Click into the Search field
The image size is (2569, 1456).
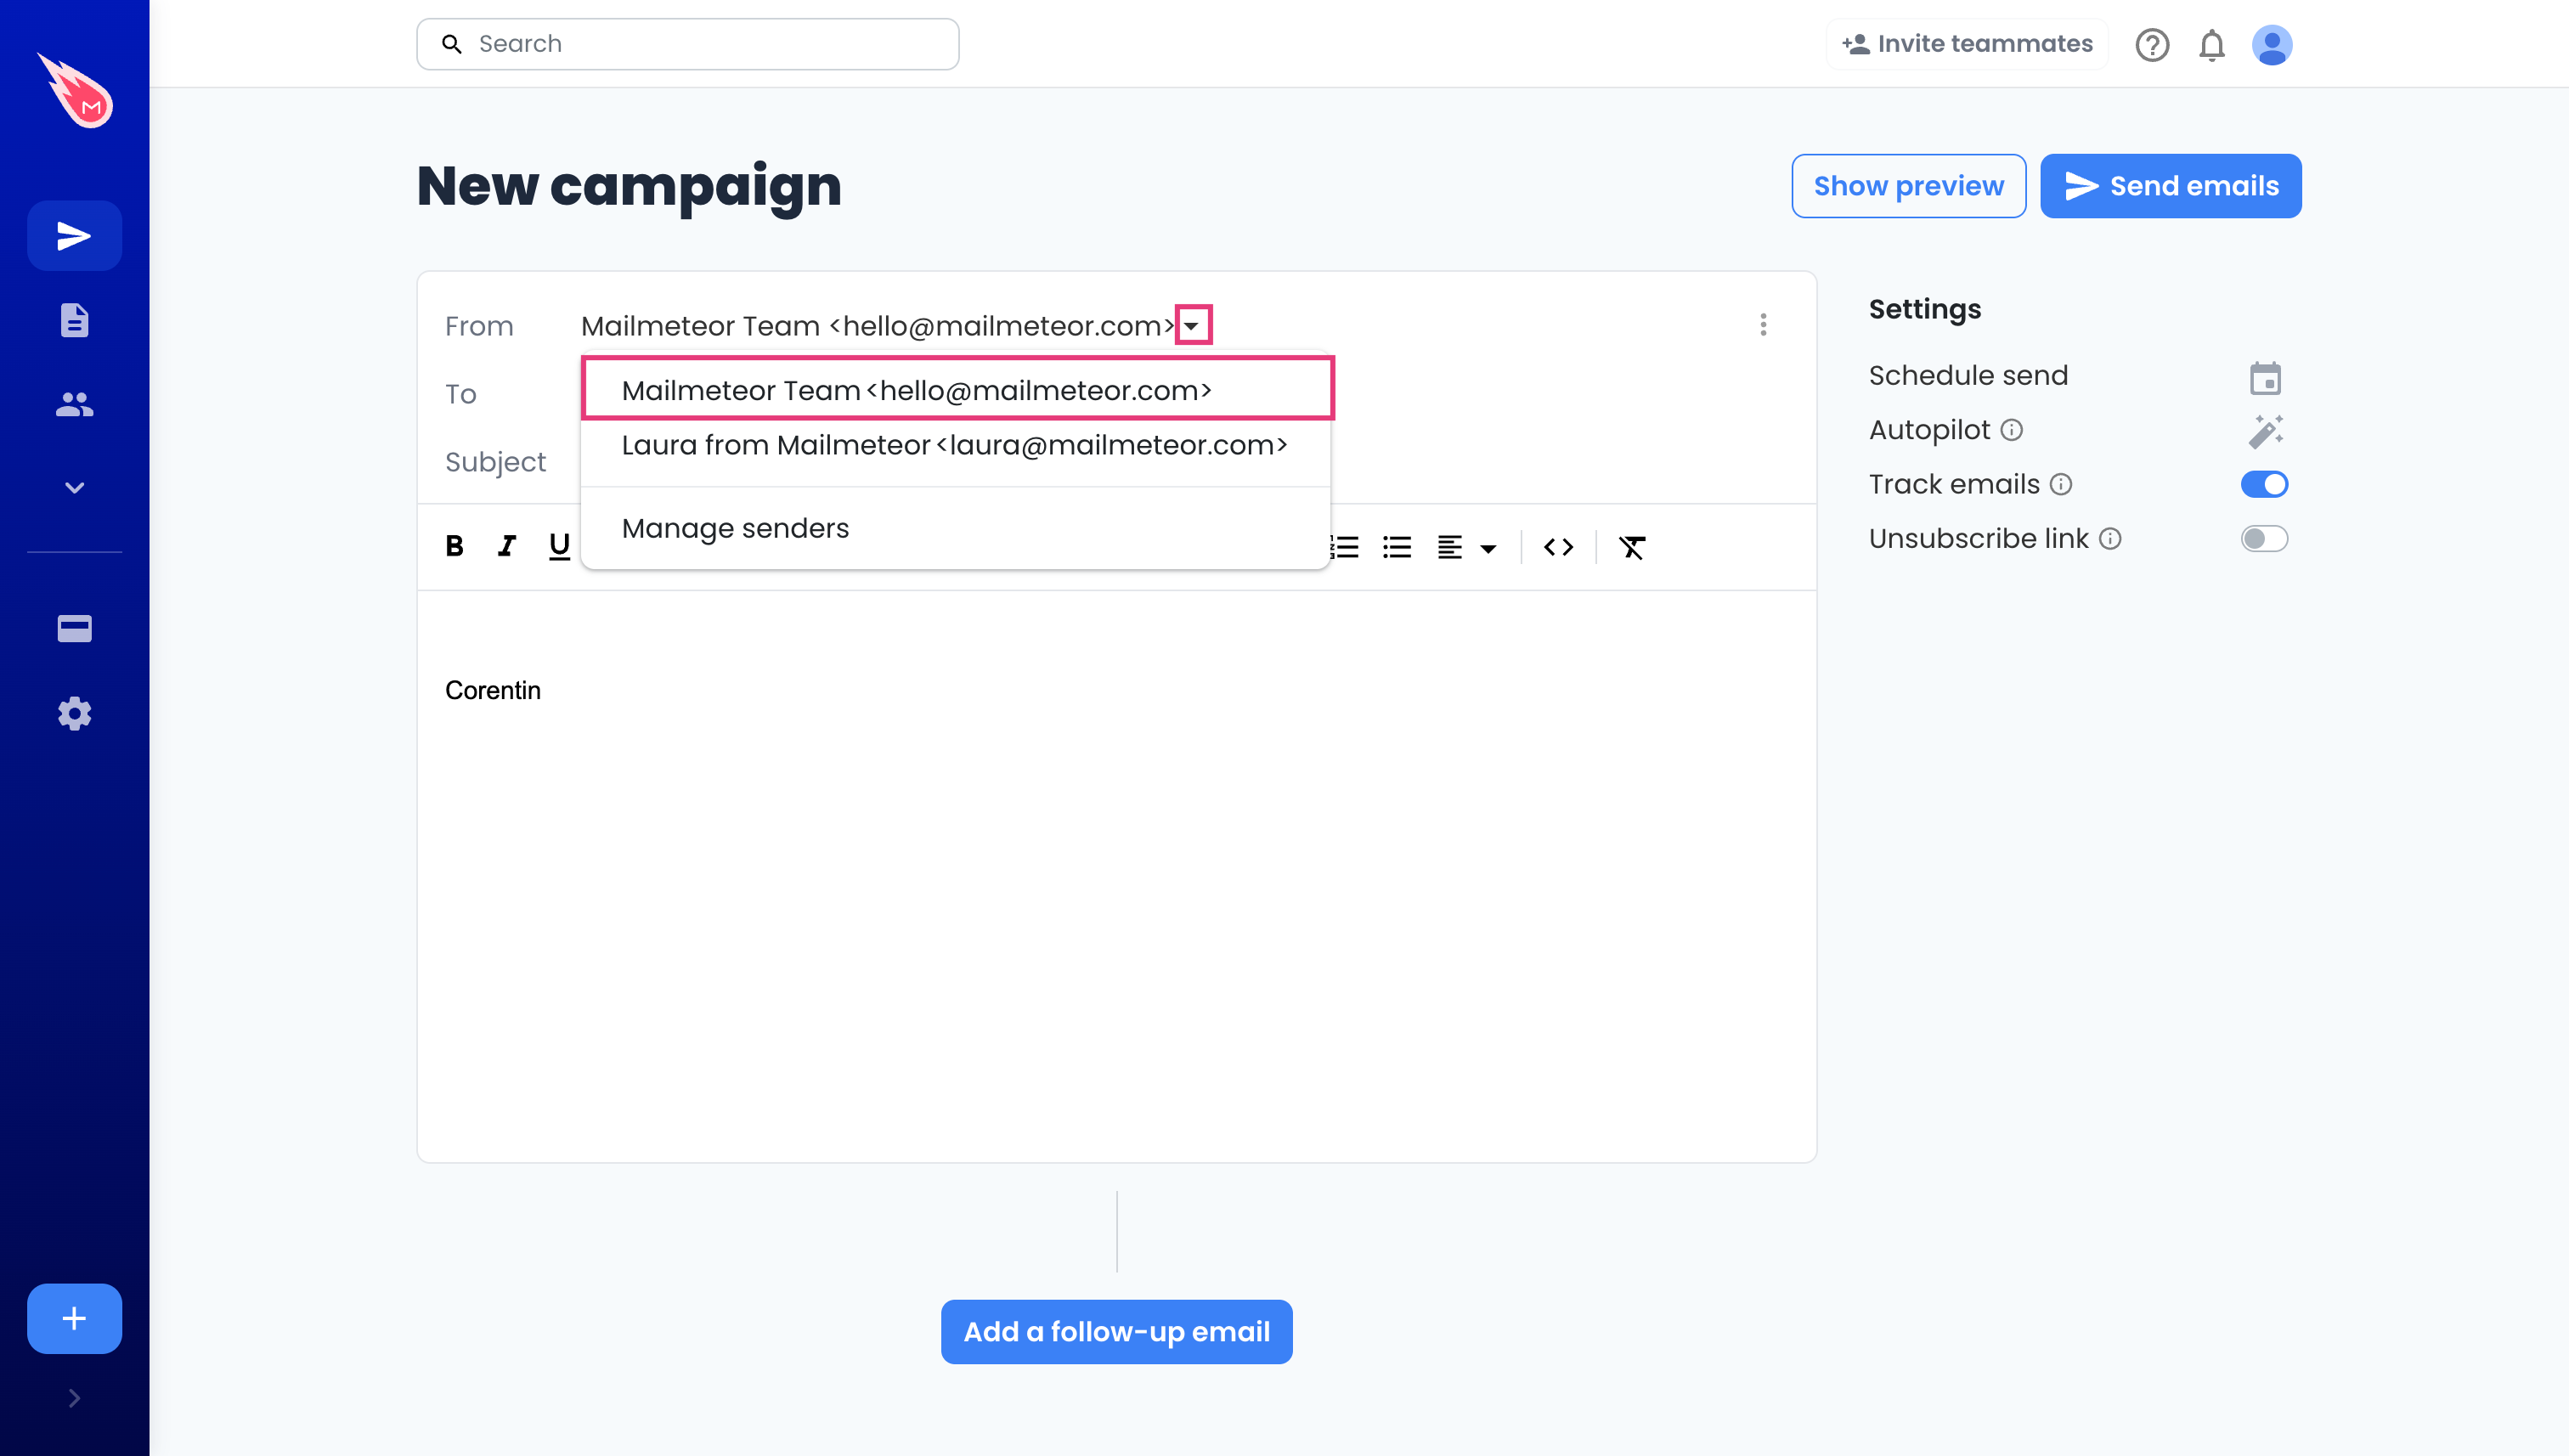coord(687,44)
